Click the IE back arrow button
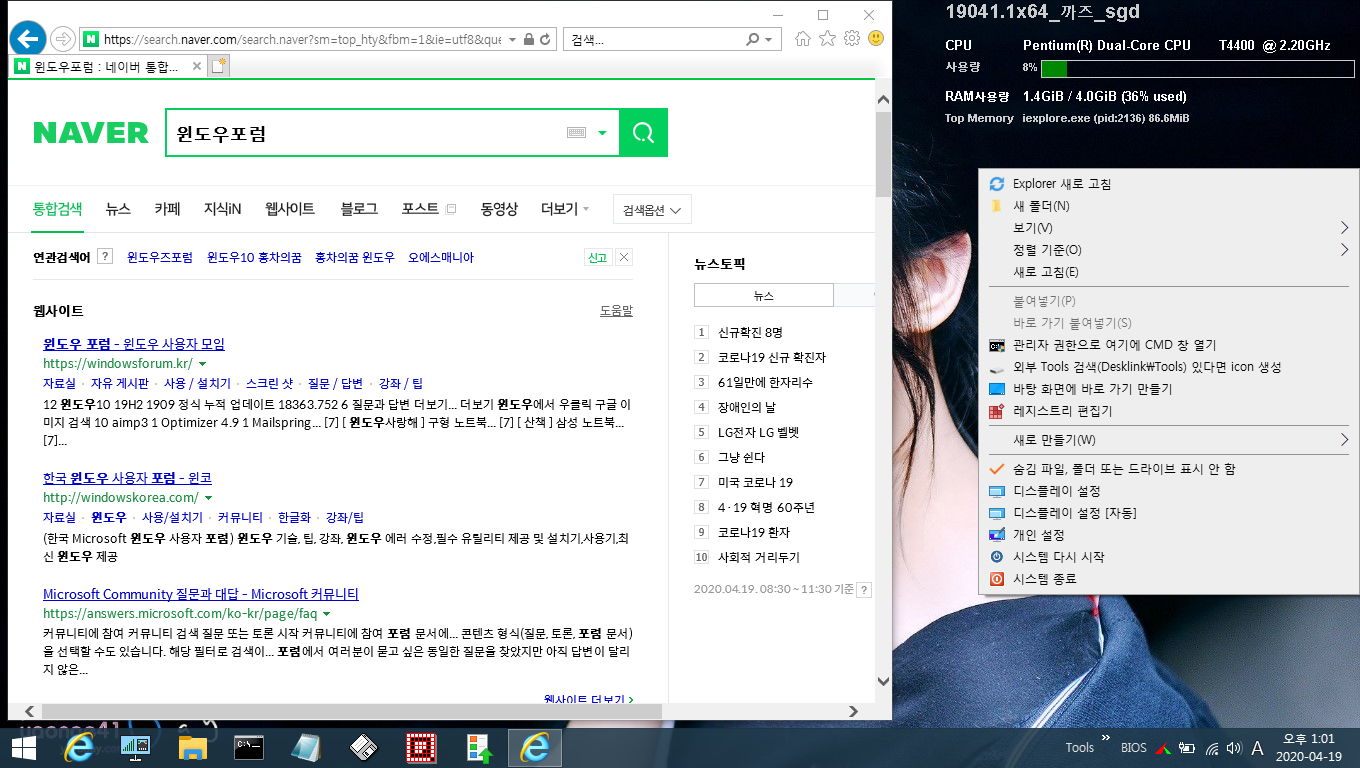Screen dimensions: 1360x768 pos(27,39)
